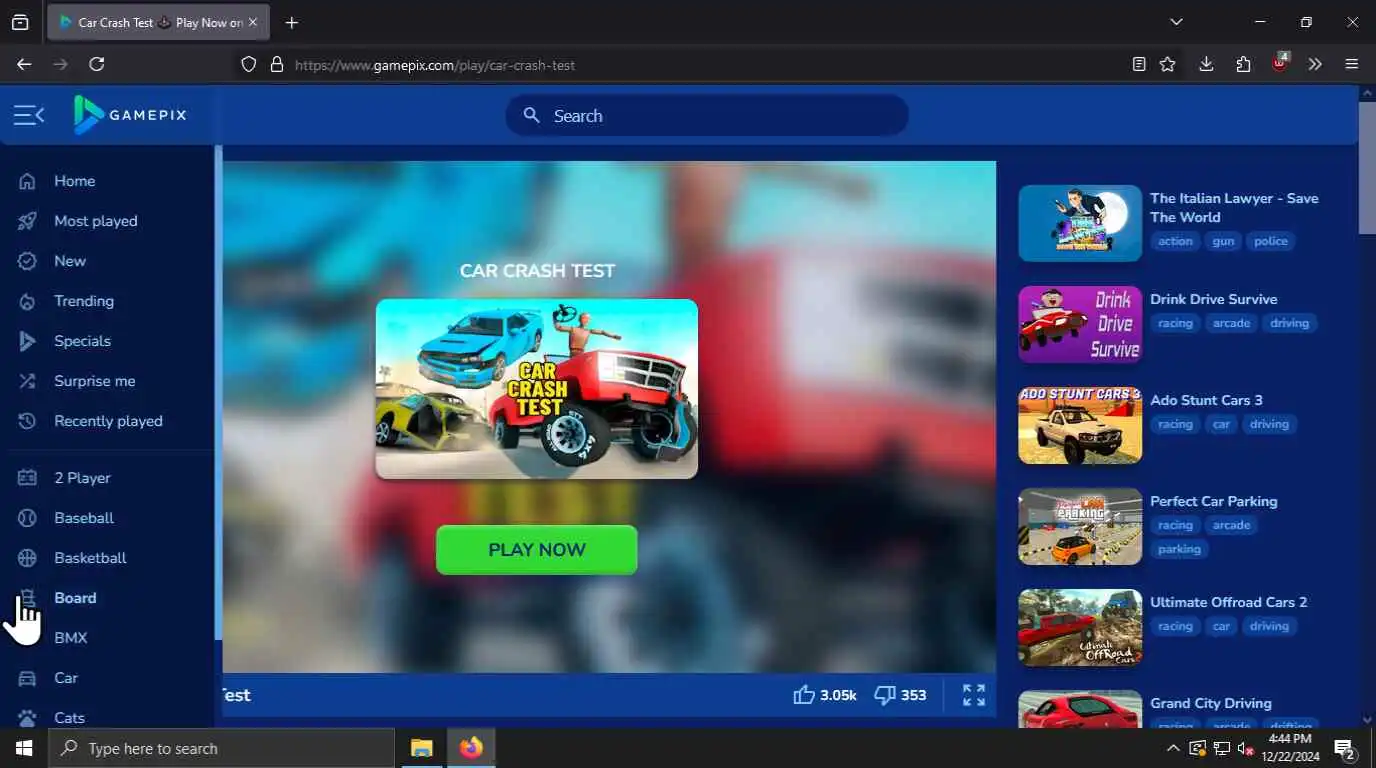List all tabs dropdown arrow
The height and width of the screenshot is (768, 1376).
(x=1176, y=22)
